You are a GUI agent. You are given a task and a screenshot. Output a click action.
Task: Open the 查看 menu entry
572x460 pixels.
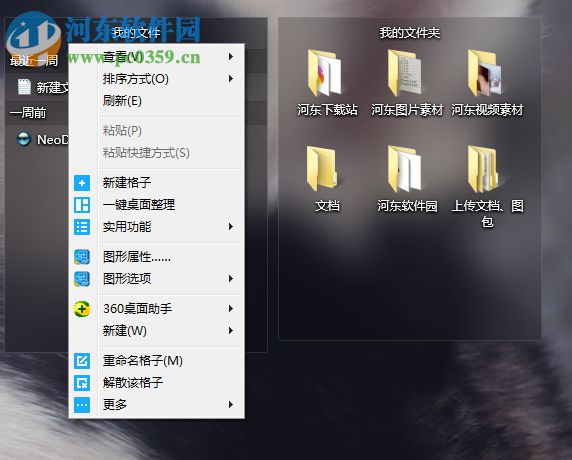(x=156, y=57)
